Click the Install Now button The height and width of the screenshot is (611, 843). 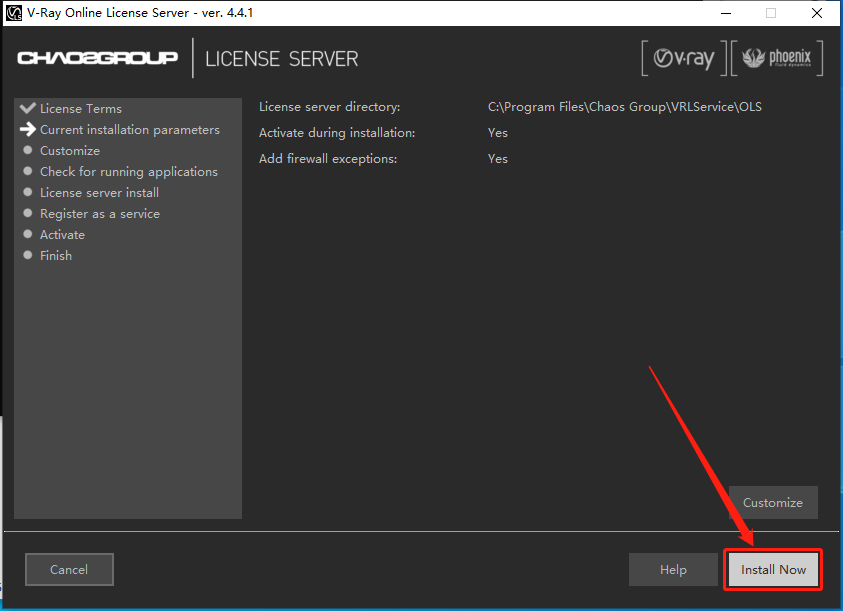point(773,570)
